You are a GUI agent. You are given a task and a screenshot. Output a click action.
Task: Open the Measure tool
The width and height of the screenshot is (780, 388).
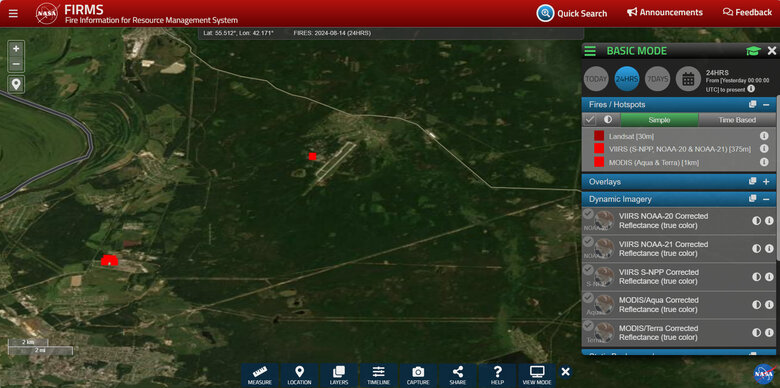click(x=260, y=376)
